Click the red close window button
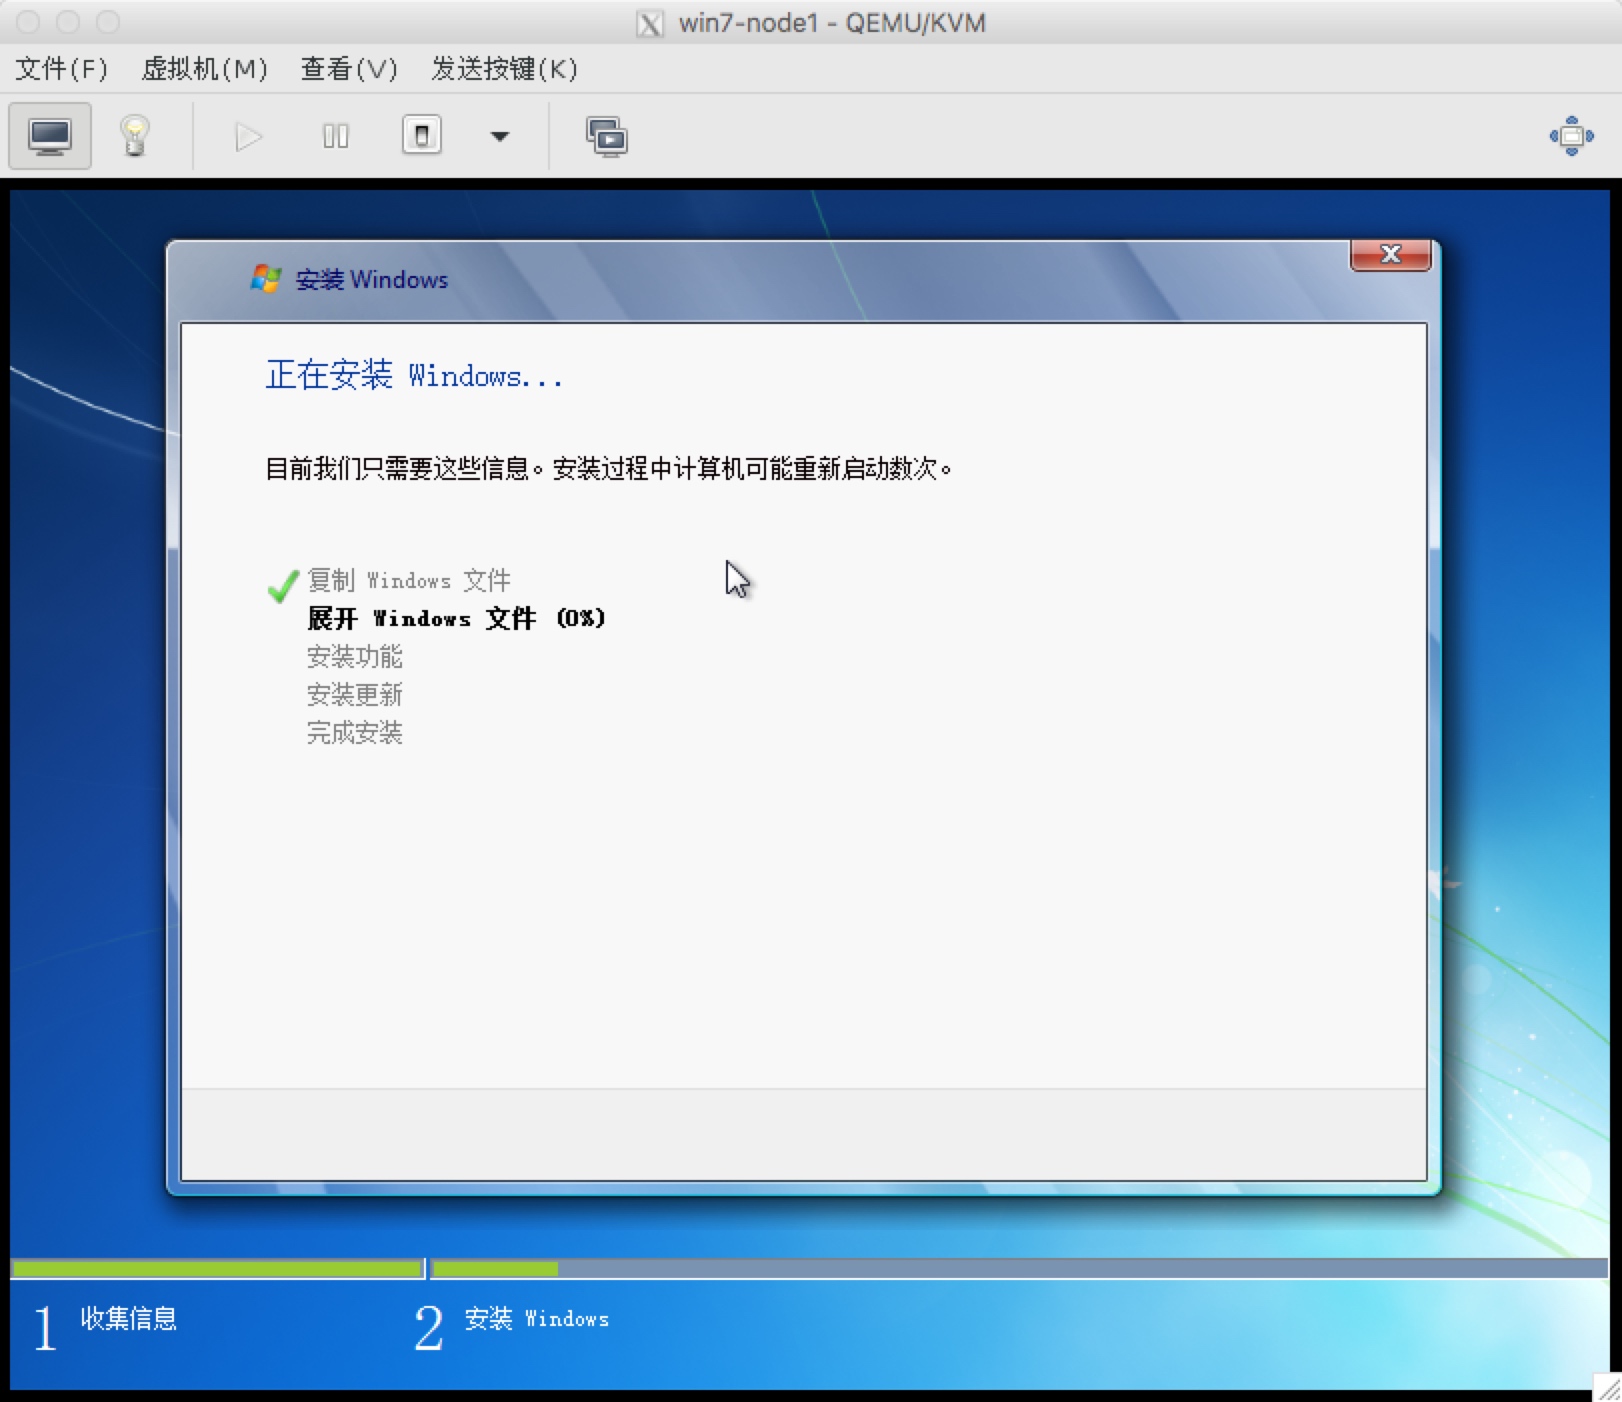This screenshot has height=1402, width=1622. click(x=28, y=22)
